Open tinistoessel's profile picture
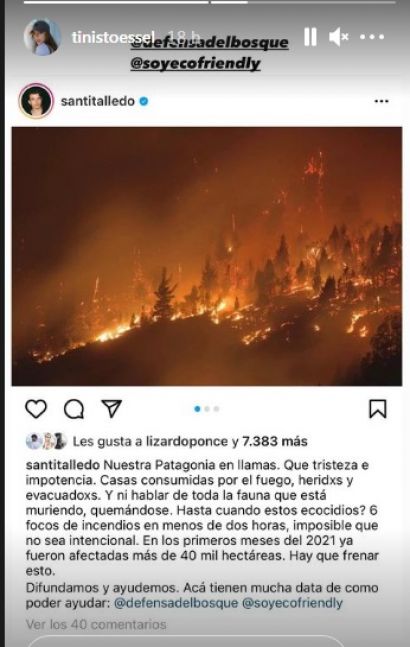Image resolution: width=410 pixels, height=647 pixels. coord(42,37)
